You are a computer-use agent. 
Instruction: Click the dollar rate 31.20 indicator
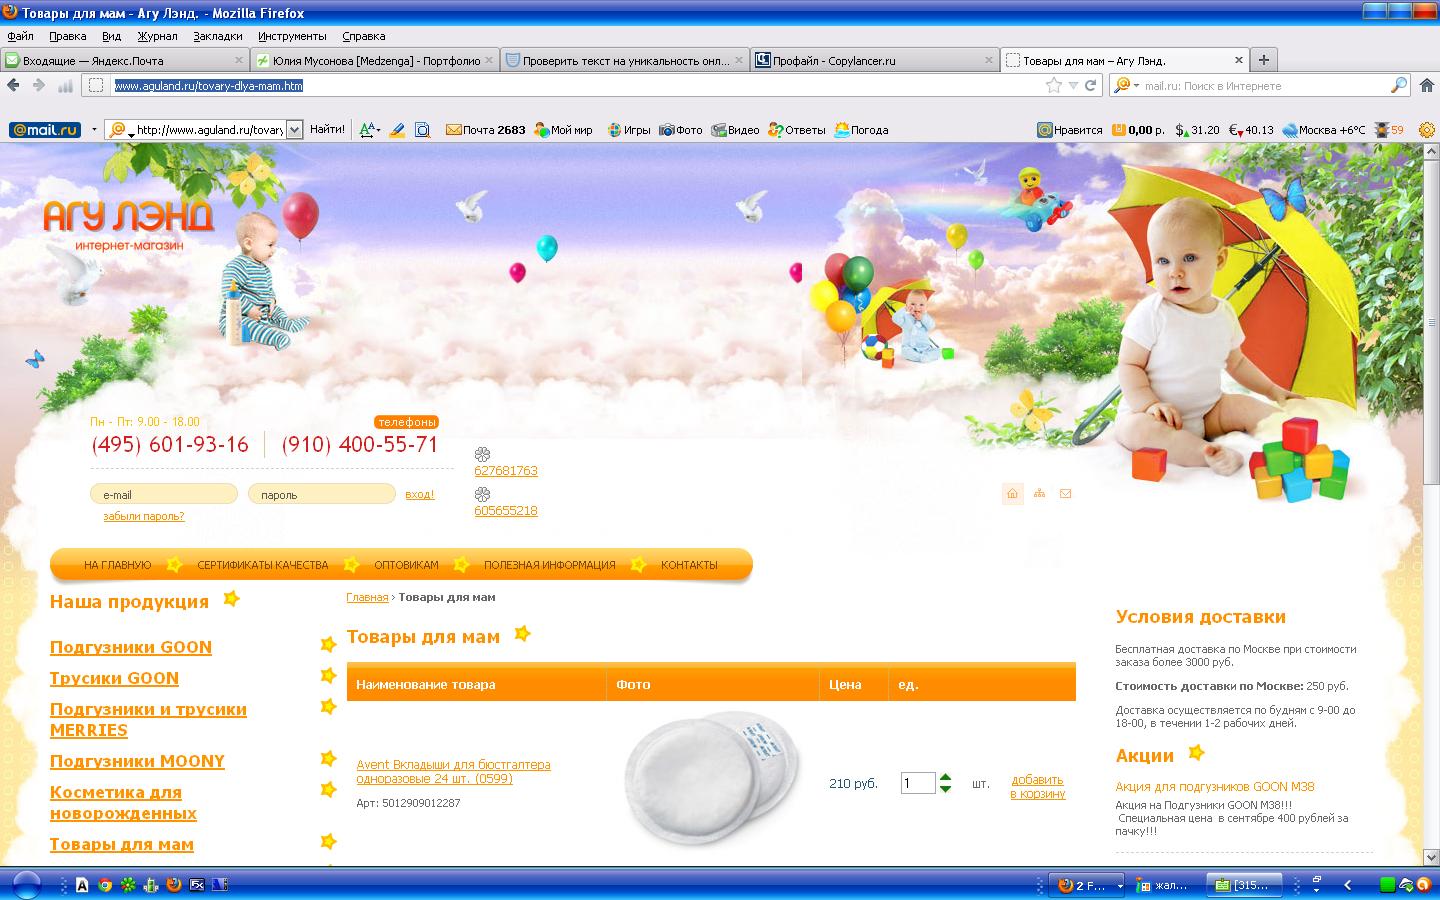point(1197,130)
